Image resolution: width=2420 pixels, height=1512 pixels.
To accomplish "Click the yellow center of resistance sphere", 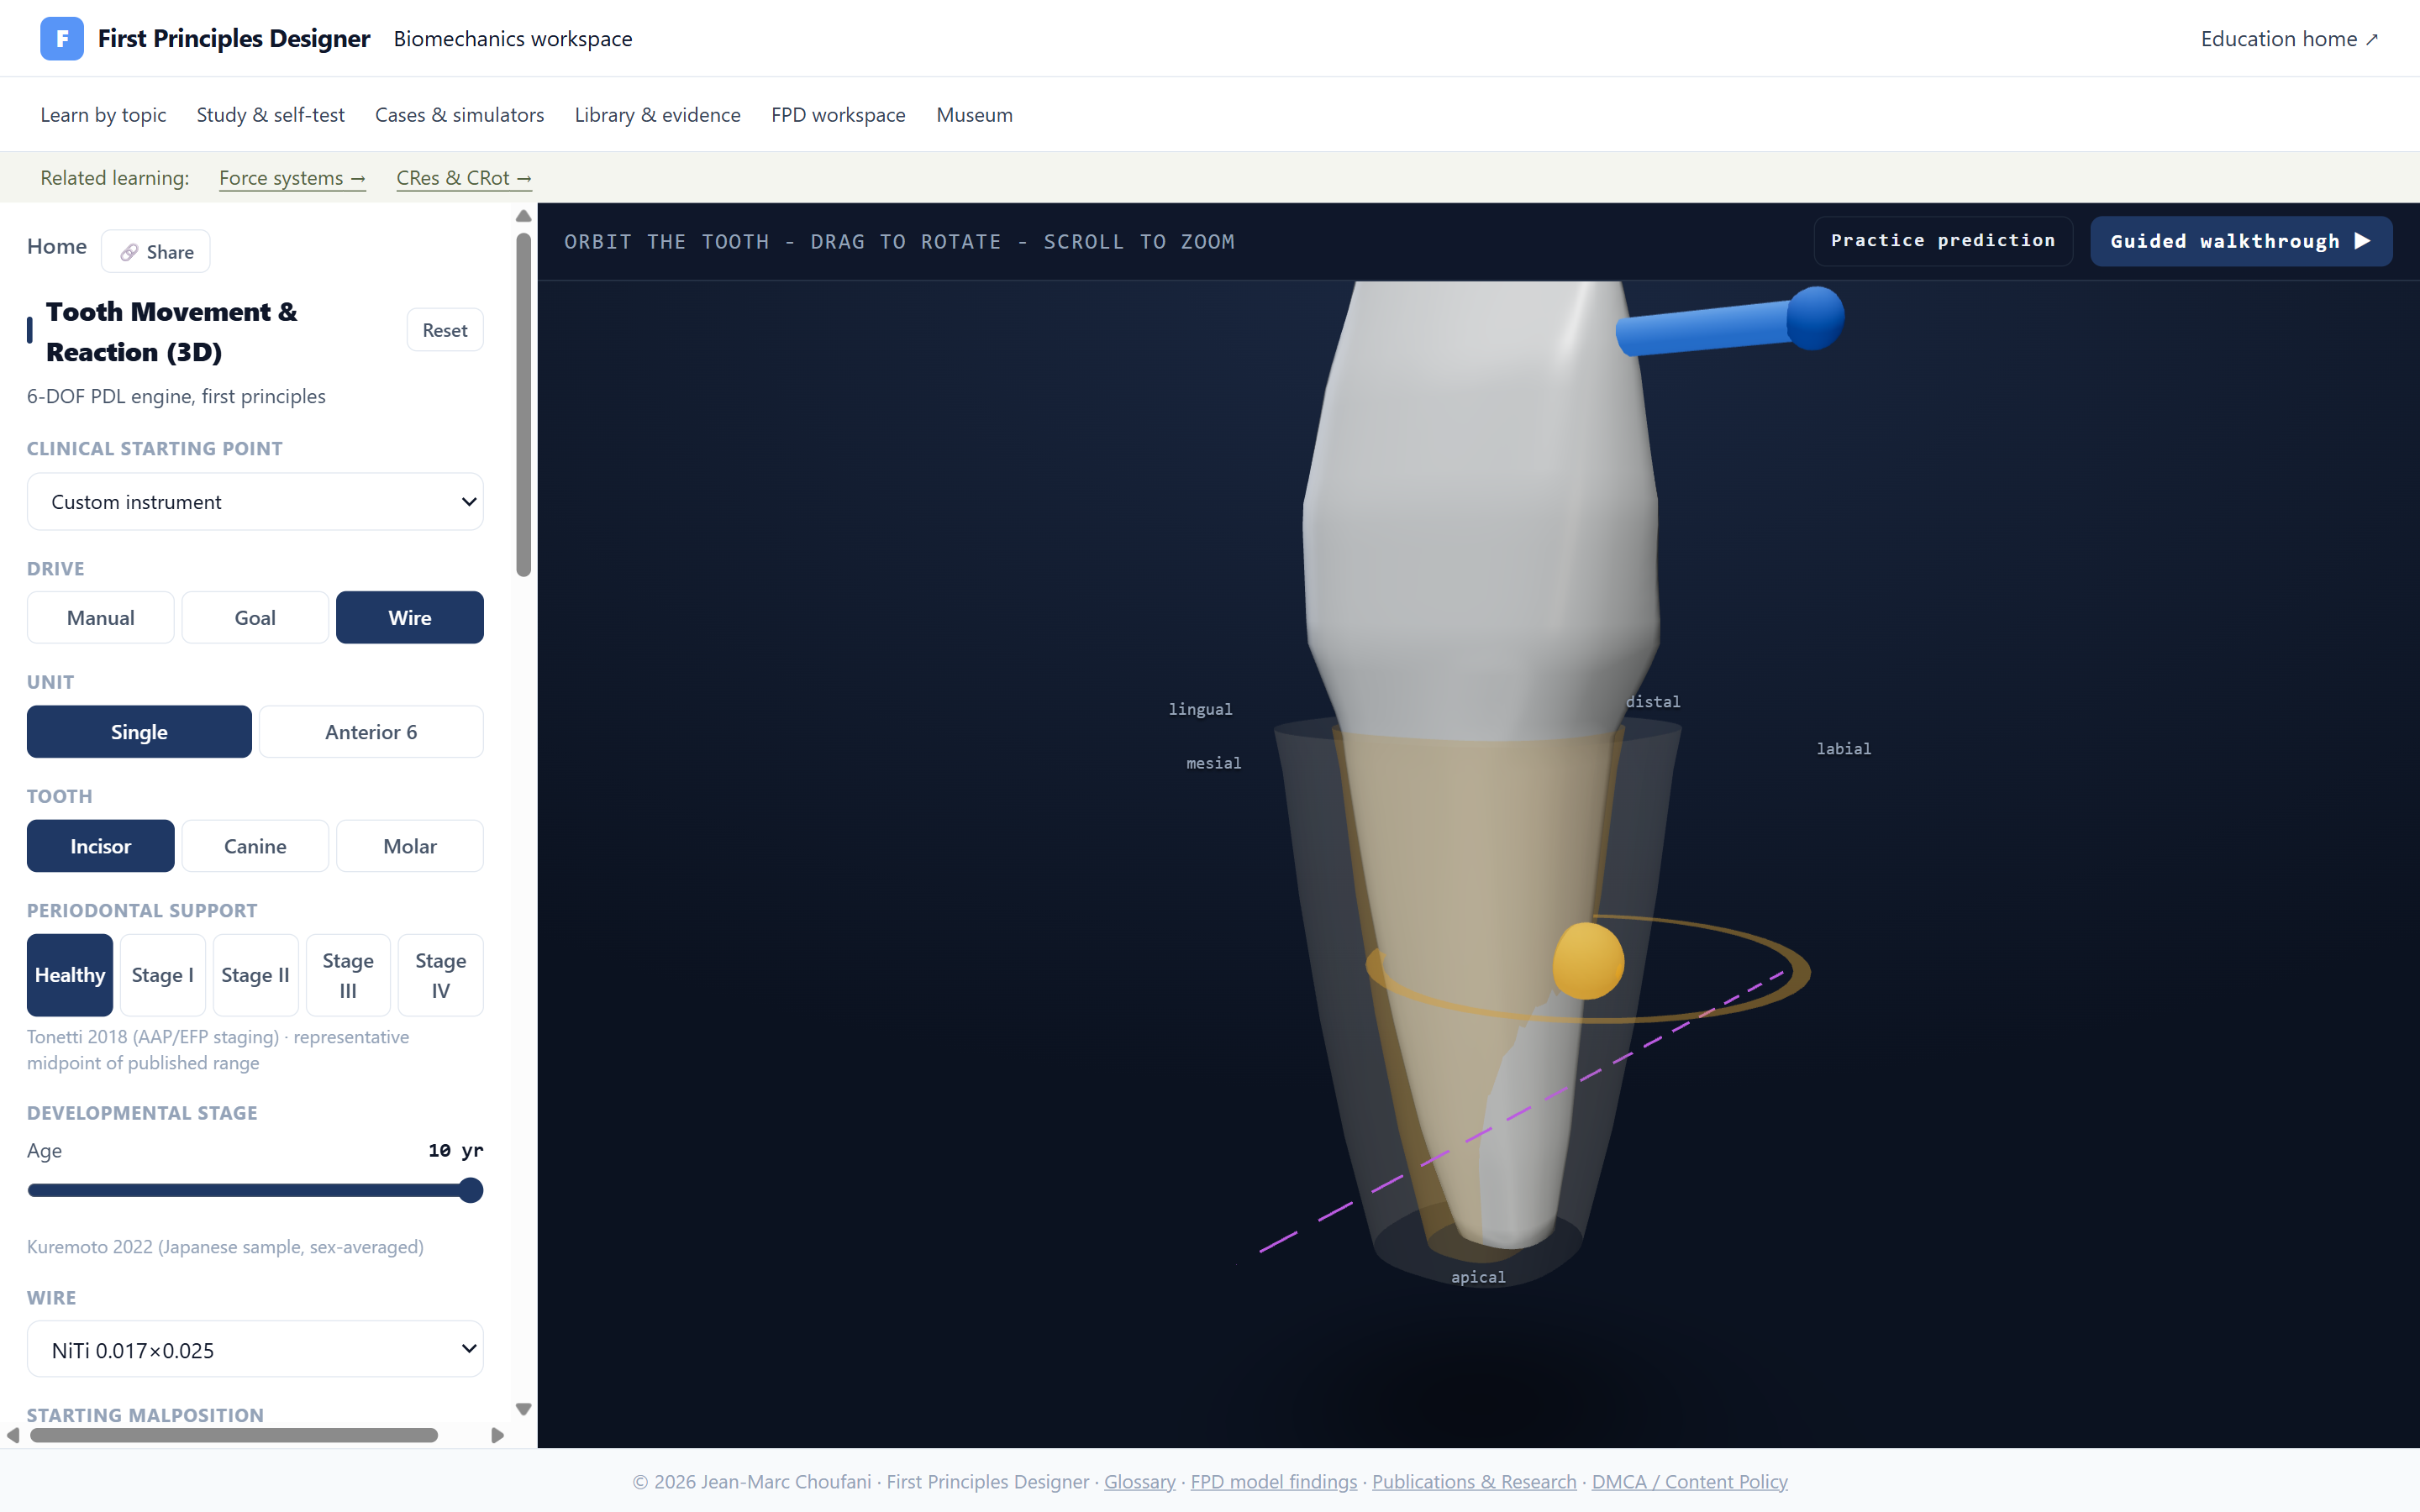I will (1588, 960).
